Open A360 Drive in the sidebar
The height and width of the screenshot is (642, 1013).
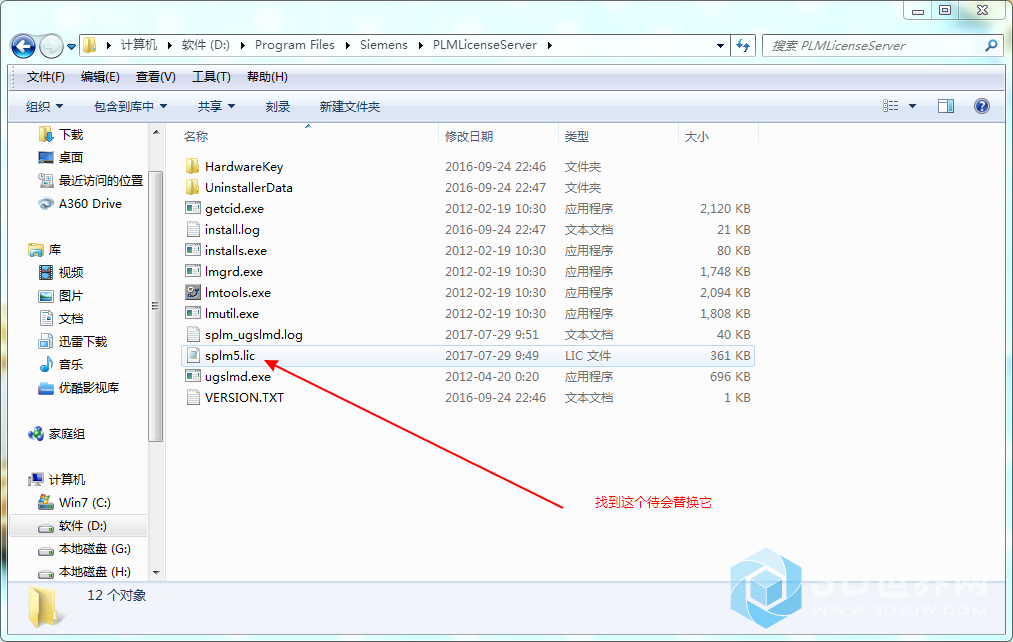click(x=90, y=203)
